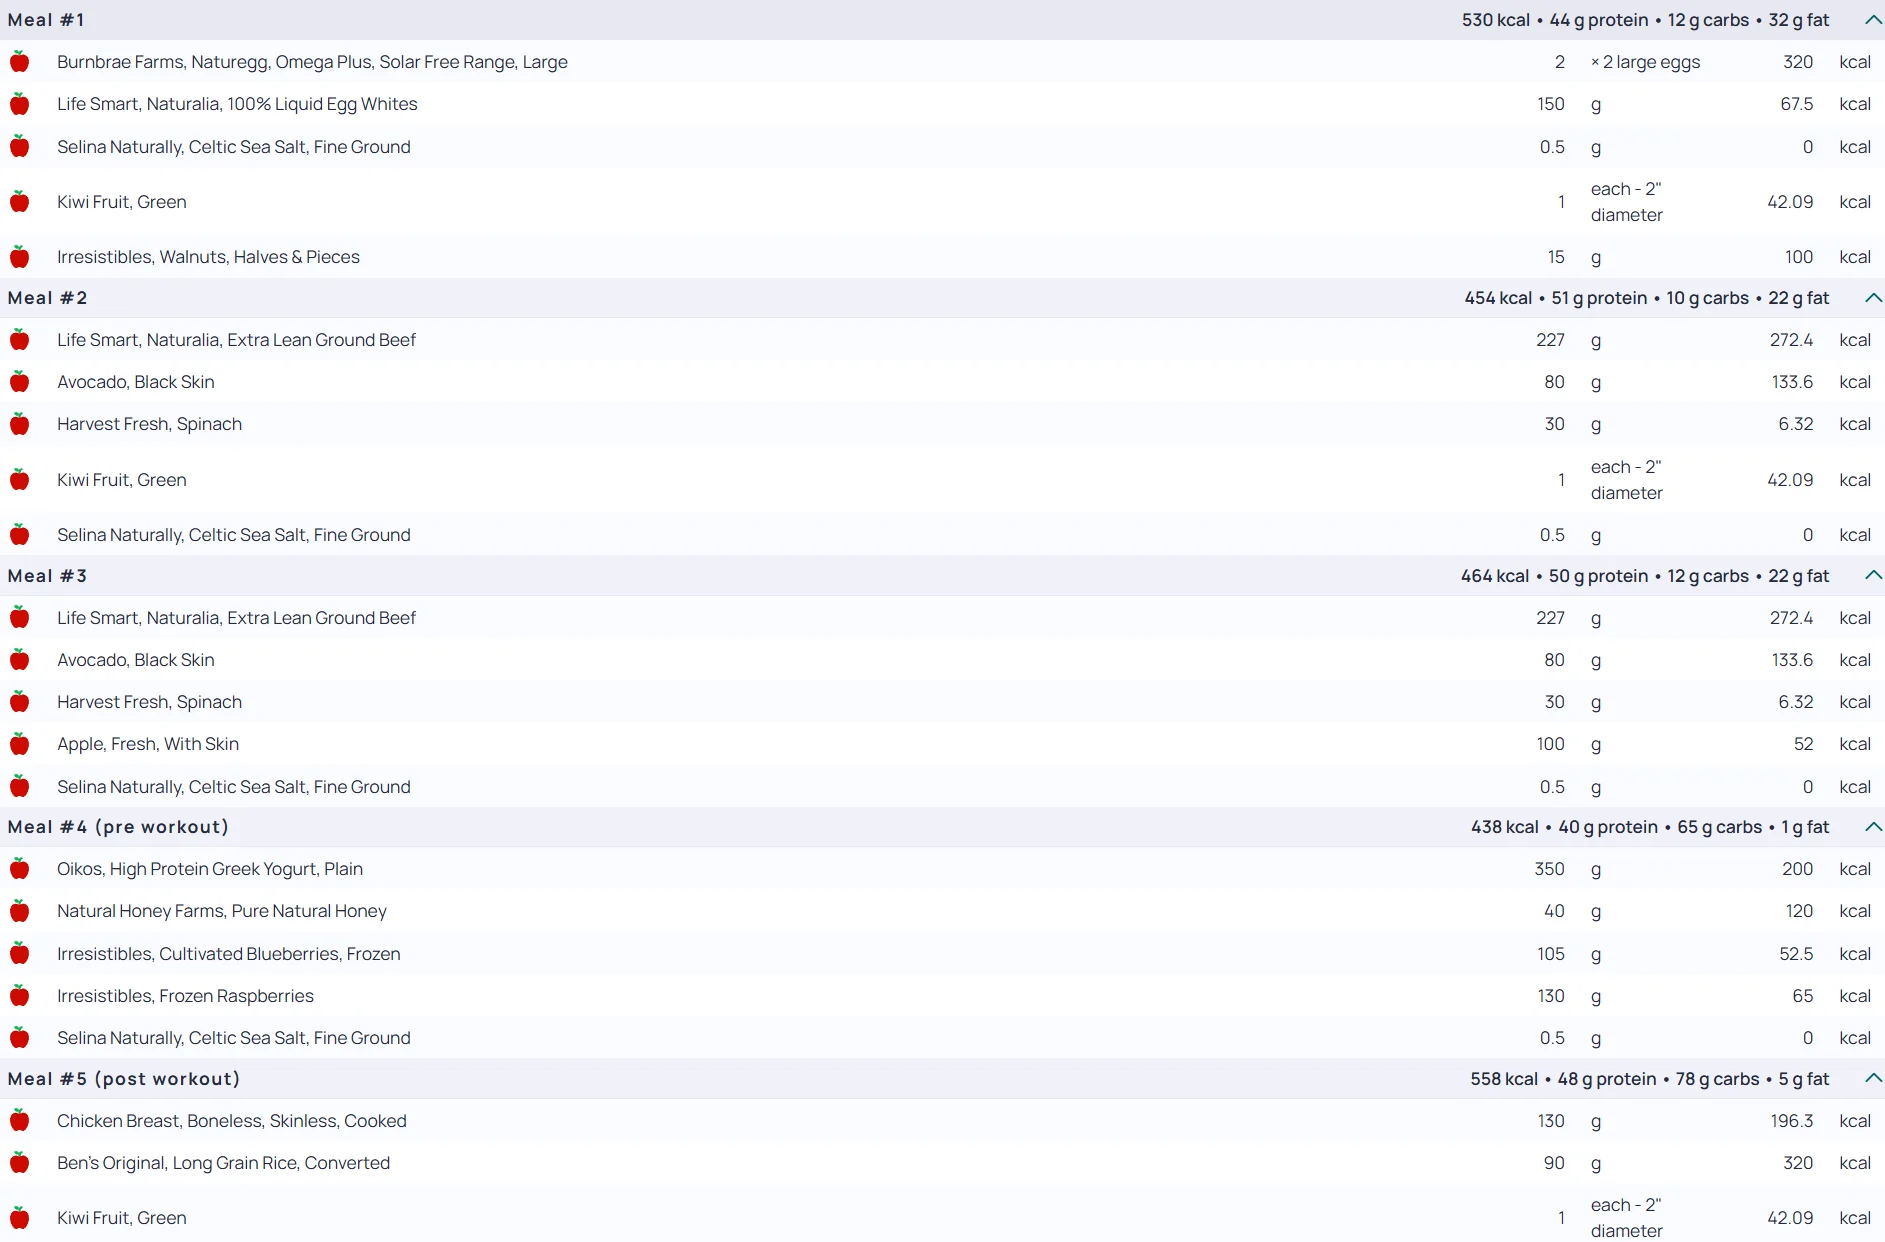Collapse the Meal #3 section chevron
The image size is (1885, 1242).
pyautogui.click(x=1873, y=576)
